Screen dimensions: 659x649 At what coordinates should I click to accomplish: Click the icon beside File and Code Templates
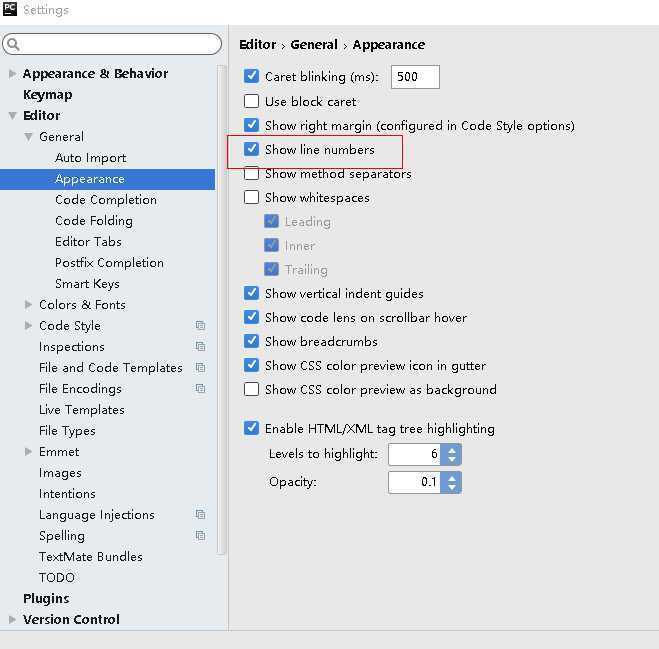tap(200, 367)
